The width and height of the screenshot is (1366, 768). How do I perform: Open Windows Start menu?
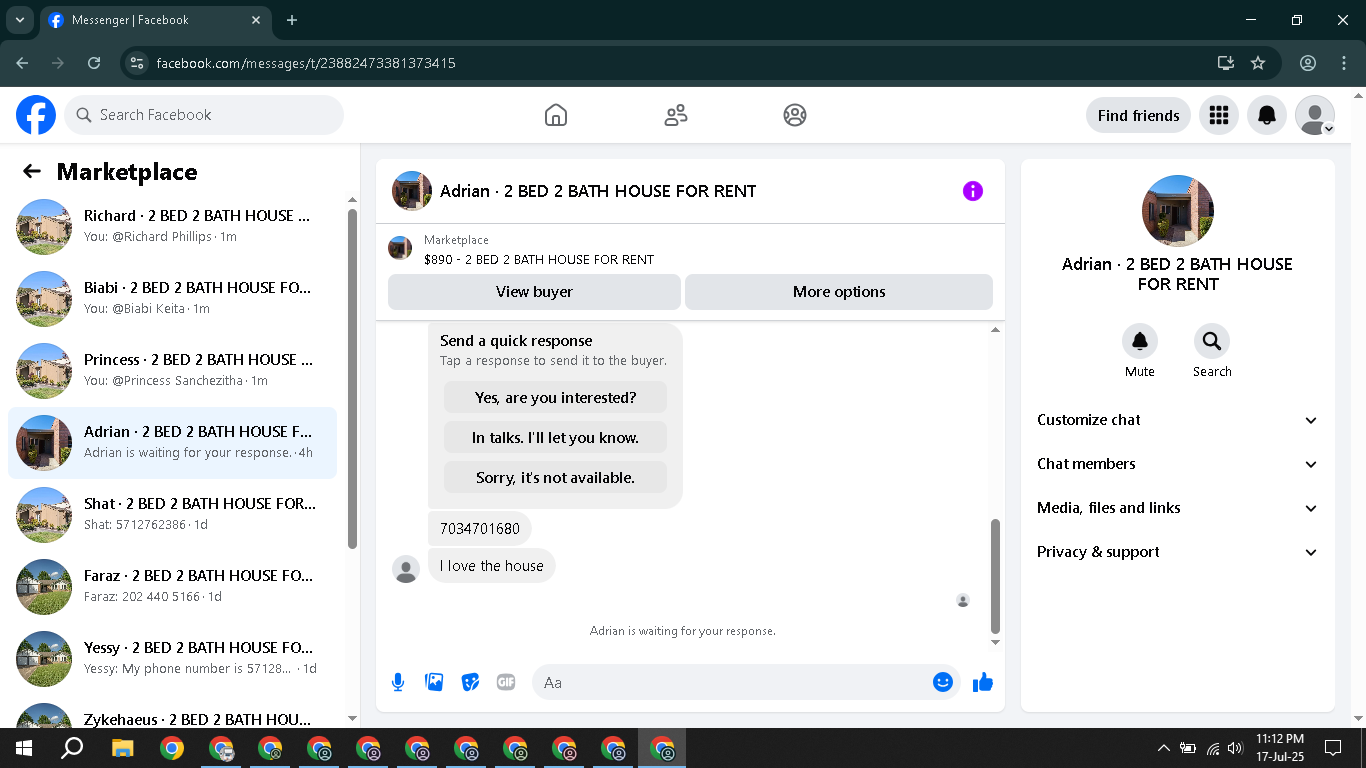(x=24, y=748)
